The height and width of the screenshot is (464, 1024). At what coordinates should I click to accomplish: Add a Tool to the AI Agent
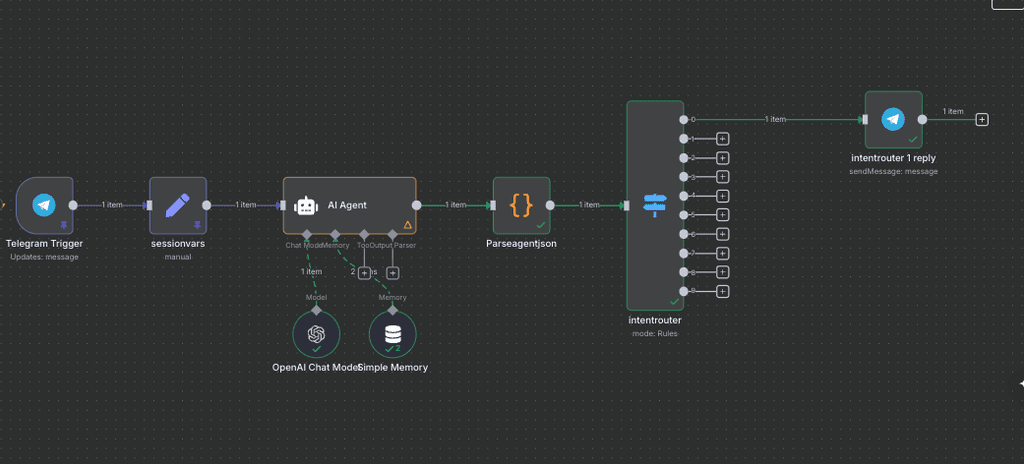pyautogui.click(x=364, y=272)
